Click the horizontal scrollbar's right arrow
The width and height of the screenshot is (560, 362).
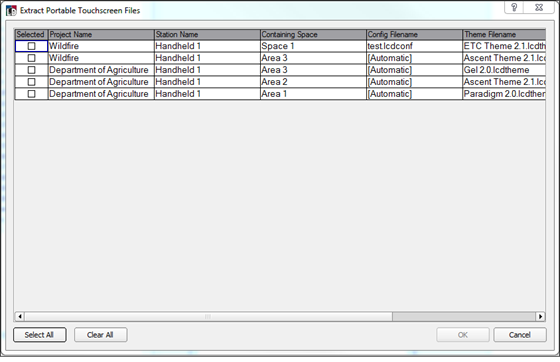(x=540, y=316)
